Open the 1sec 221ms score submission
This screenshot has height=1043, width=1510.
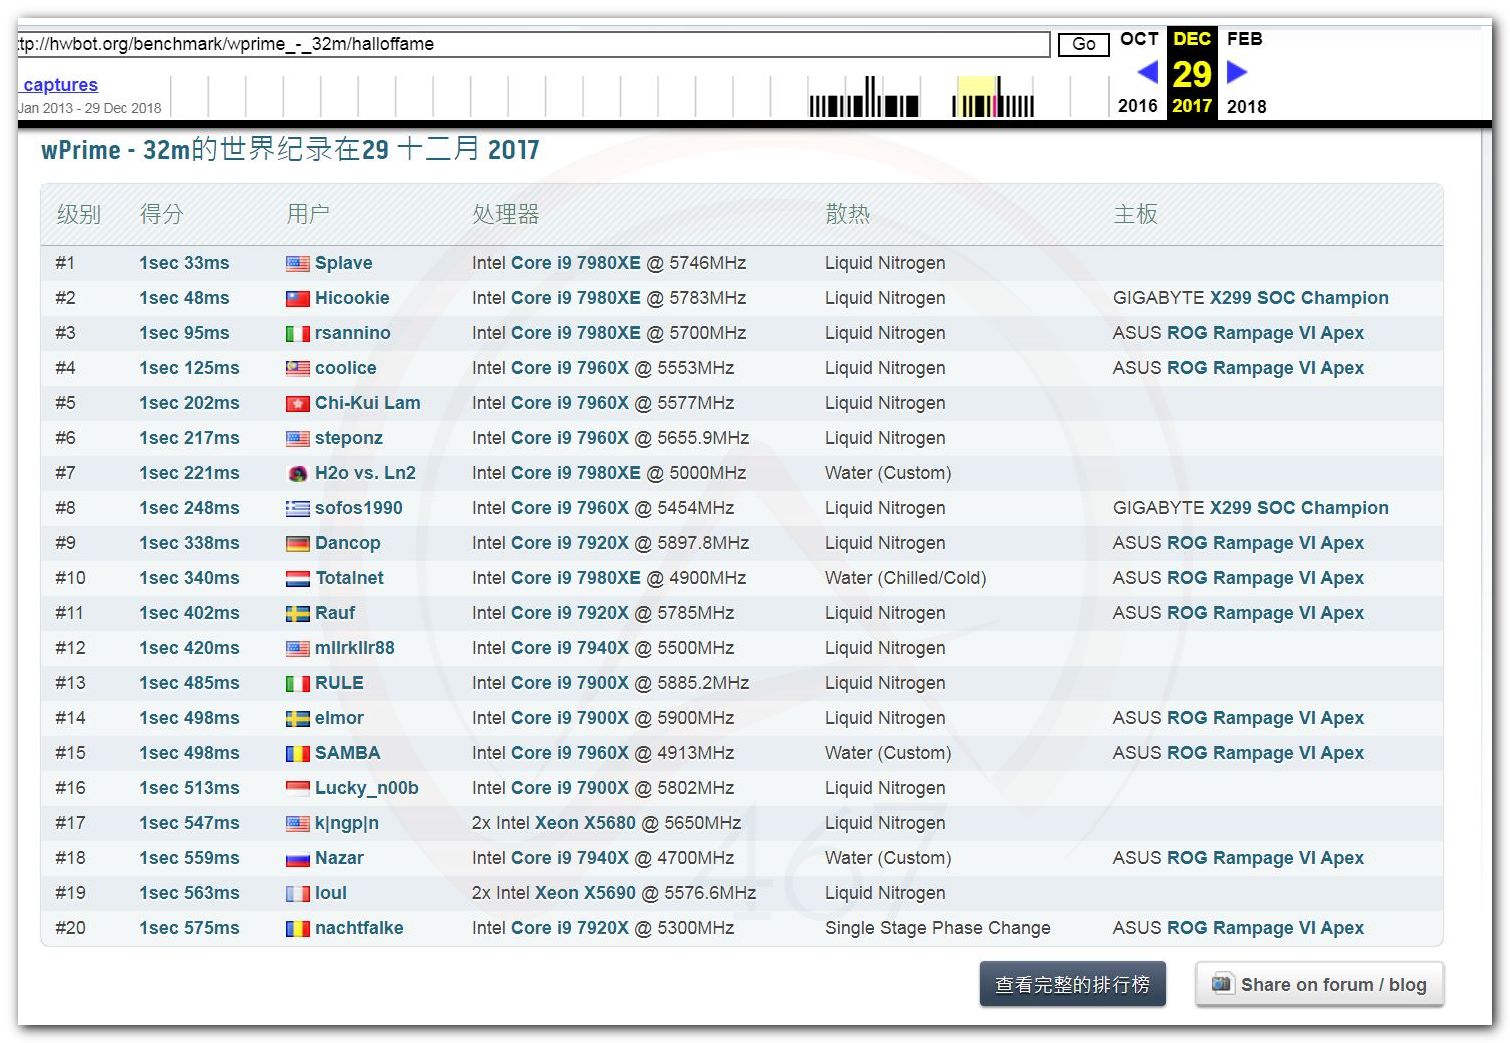pos(189,473)
